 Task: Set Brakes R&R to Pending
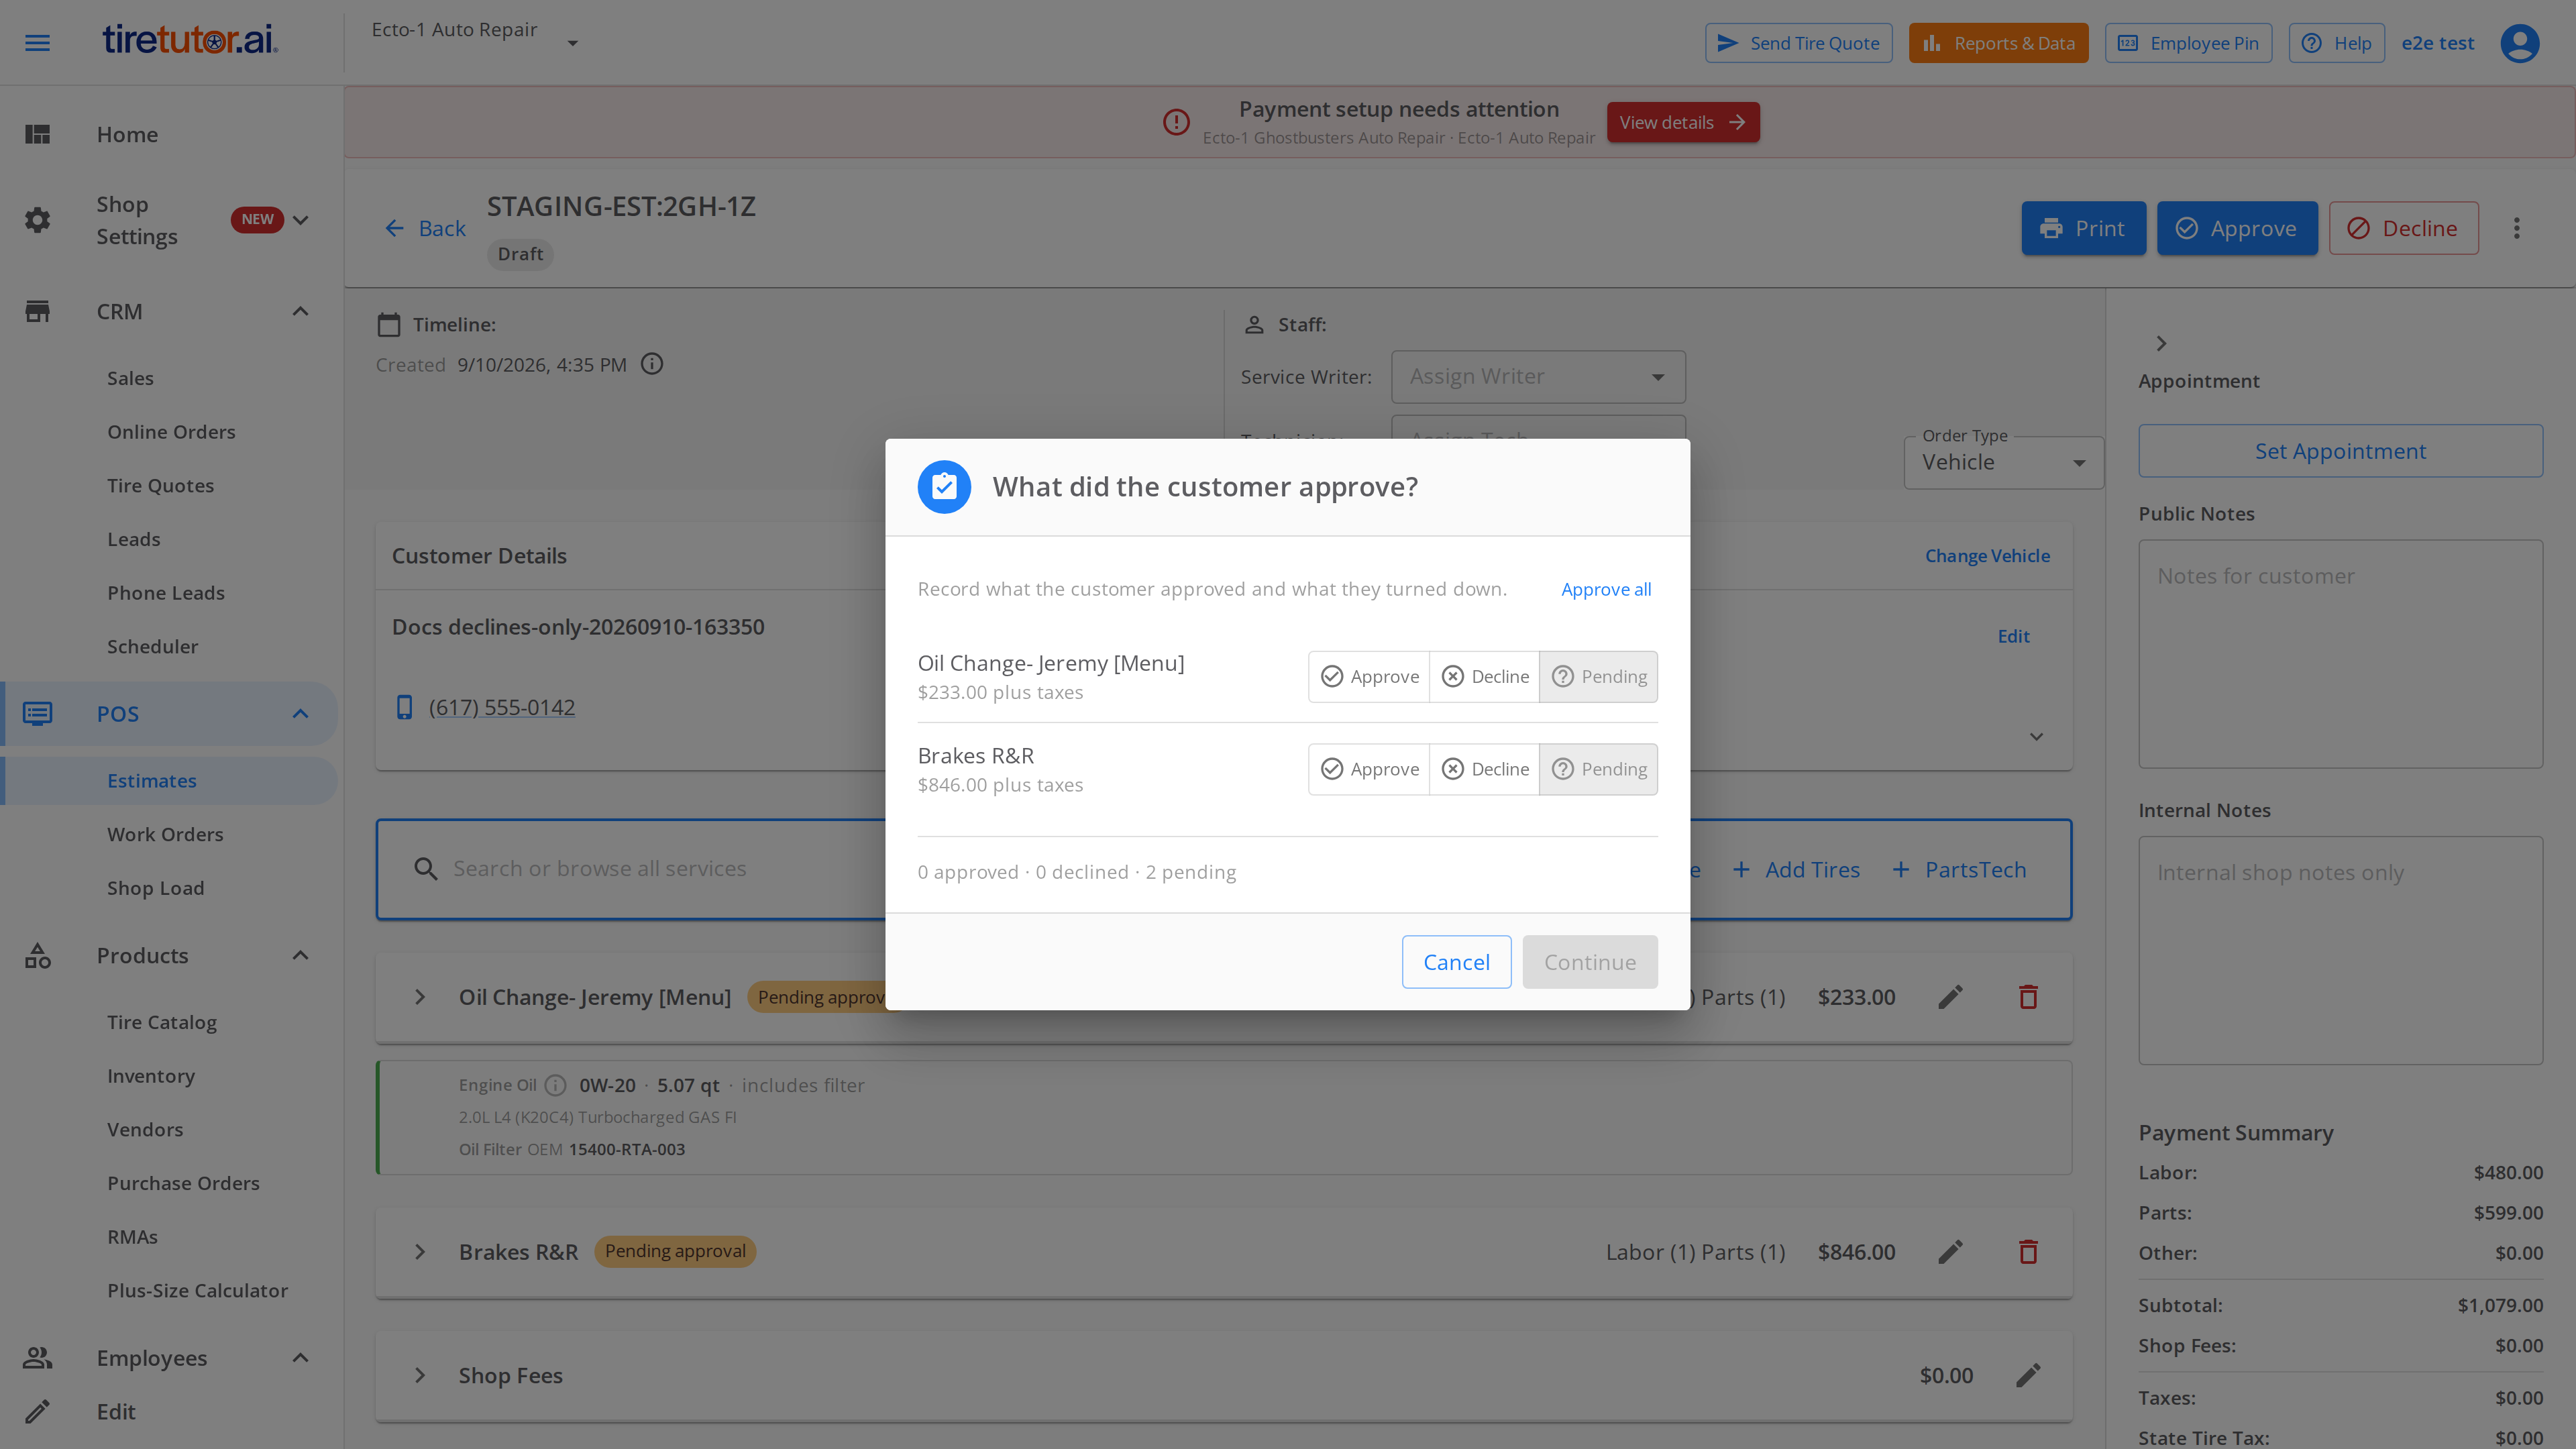tap(1598, 769)
